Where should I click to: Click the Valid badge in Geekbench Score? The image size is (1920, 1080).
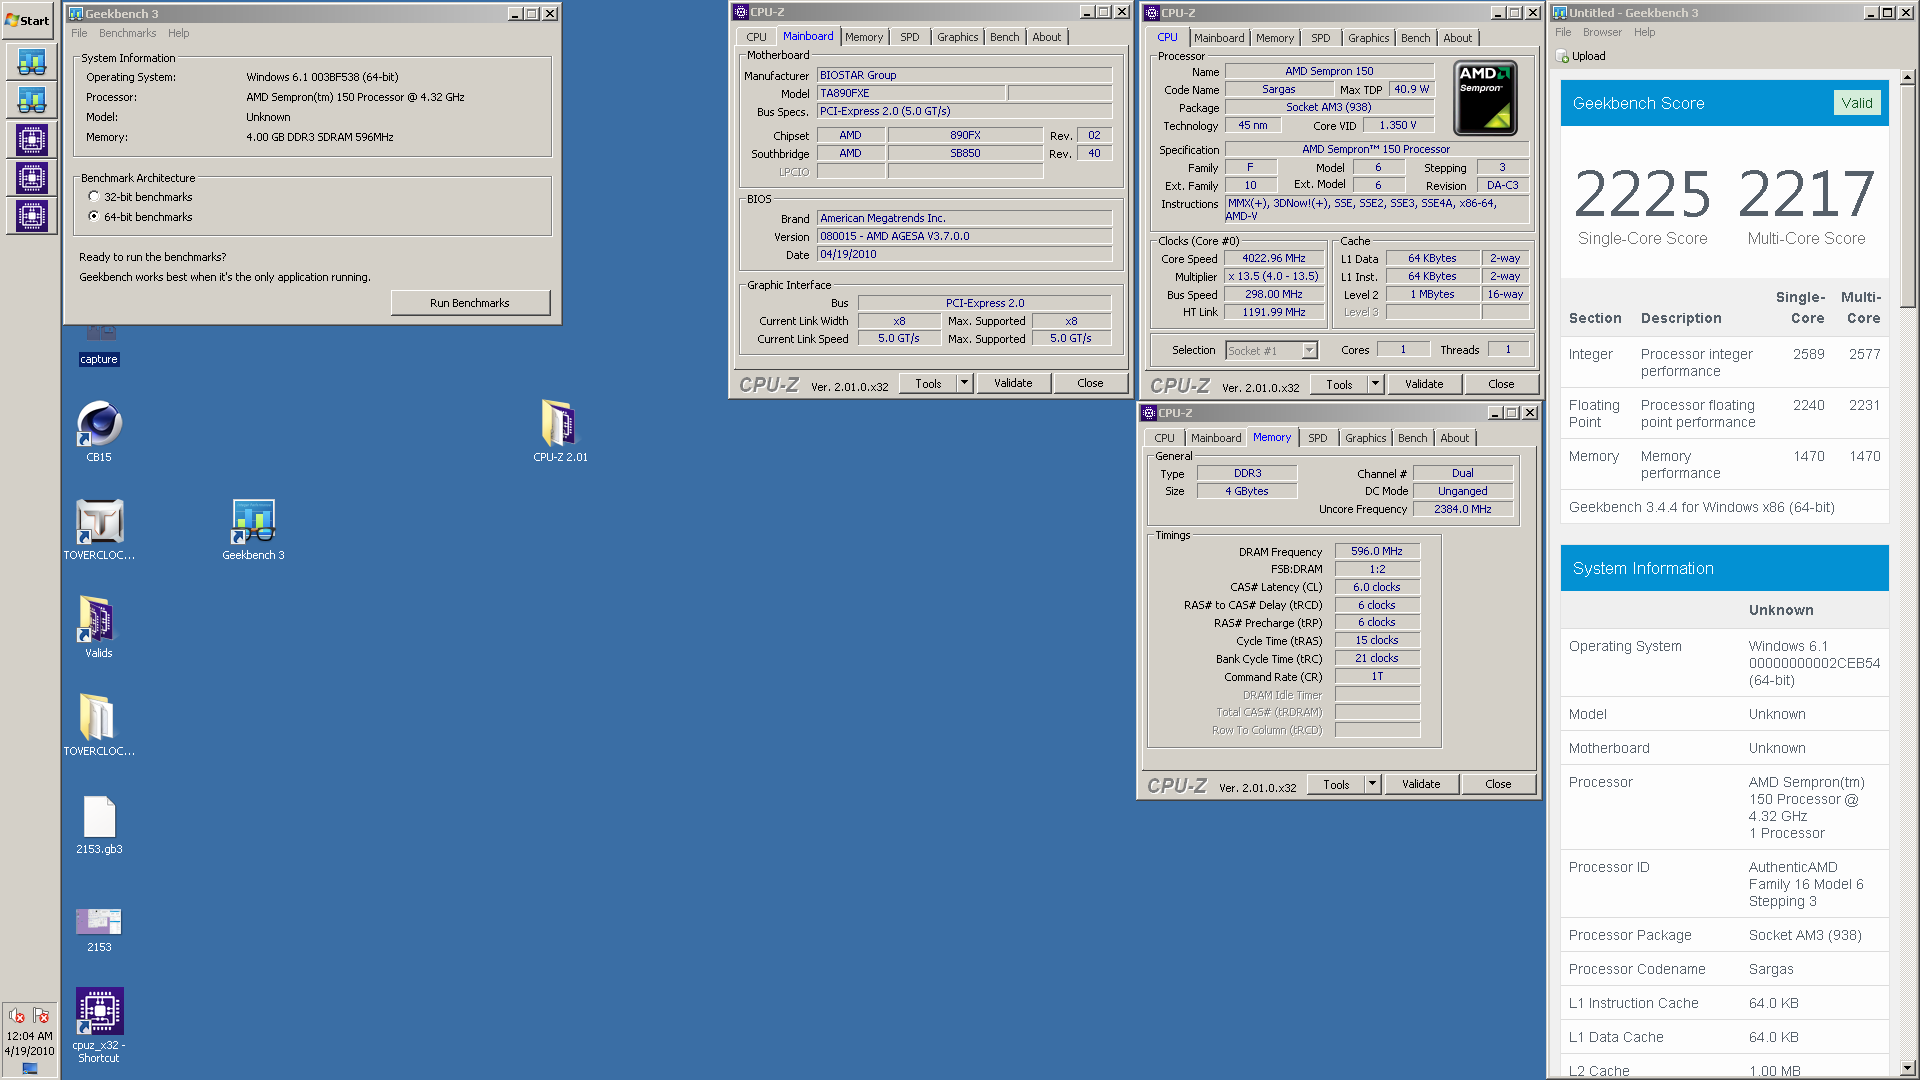(x=1857, y=103)
